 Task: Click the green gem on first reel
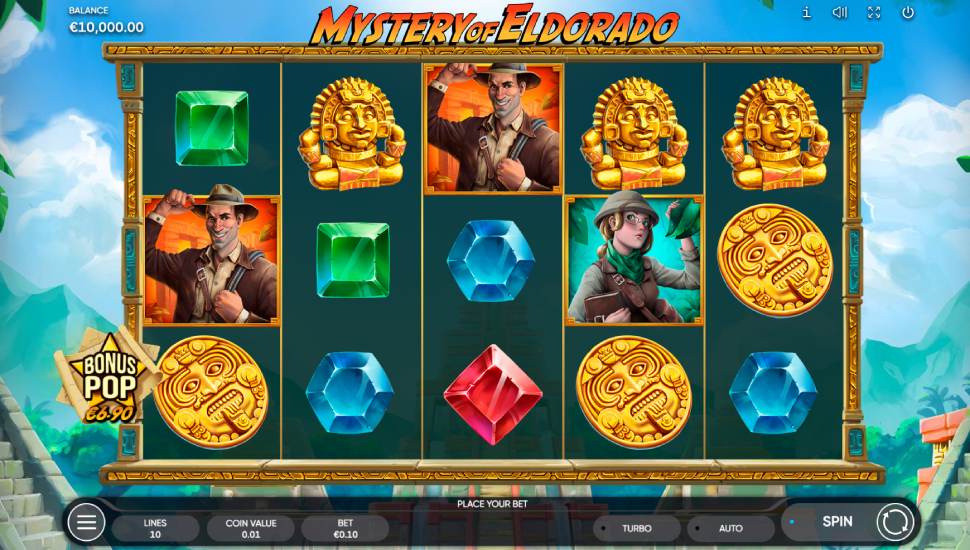(212, 128)
